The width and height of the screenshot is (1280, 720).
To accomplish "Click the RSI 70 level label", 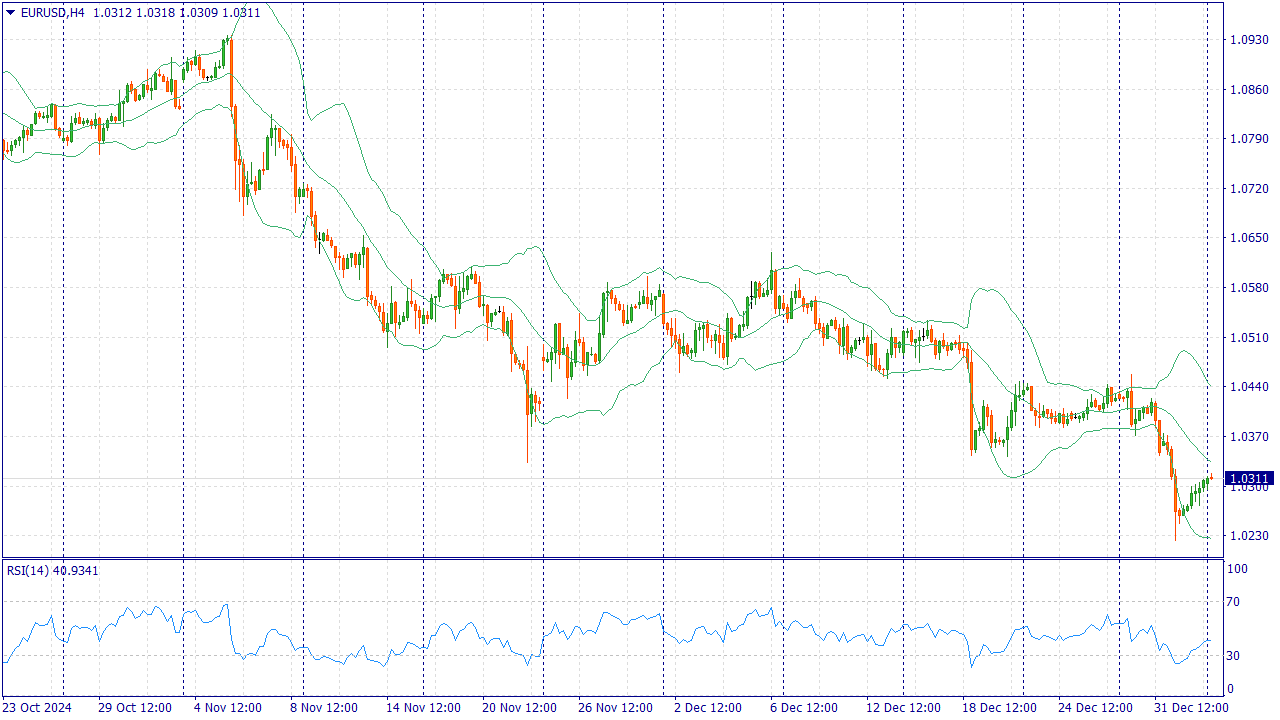I will point(1234,602).
